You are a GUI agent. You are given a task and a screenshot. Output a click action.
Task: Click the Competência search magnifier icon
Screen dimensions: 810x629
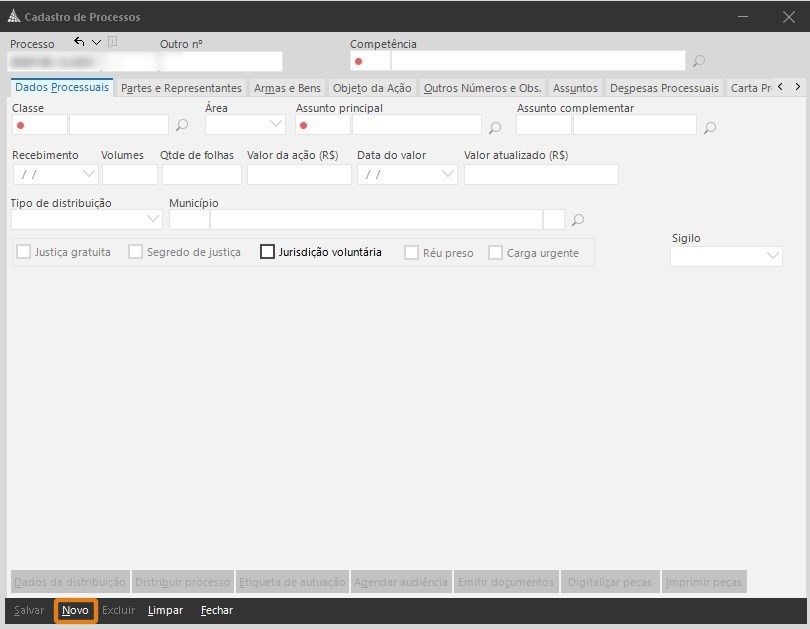[699, 61]
